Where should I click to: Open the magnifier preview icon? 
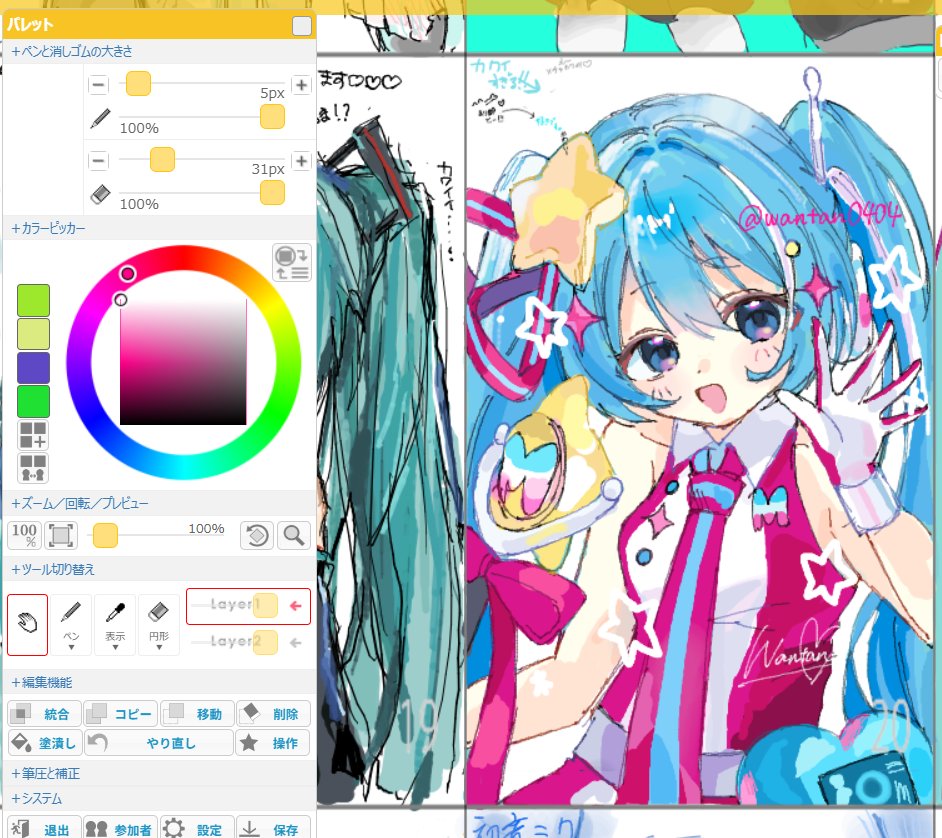[x=294, y=535]
